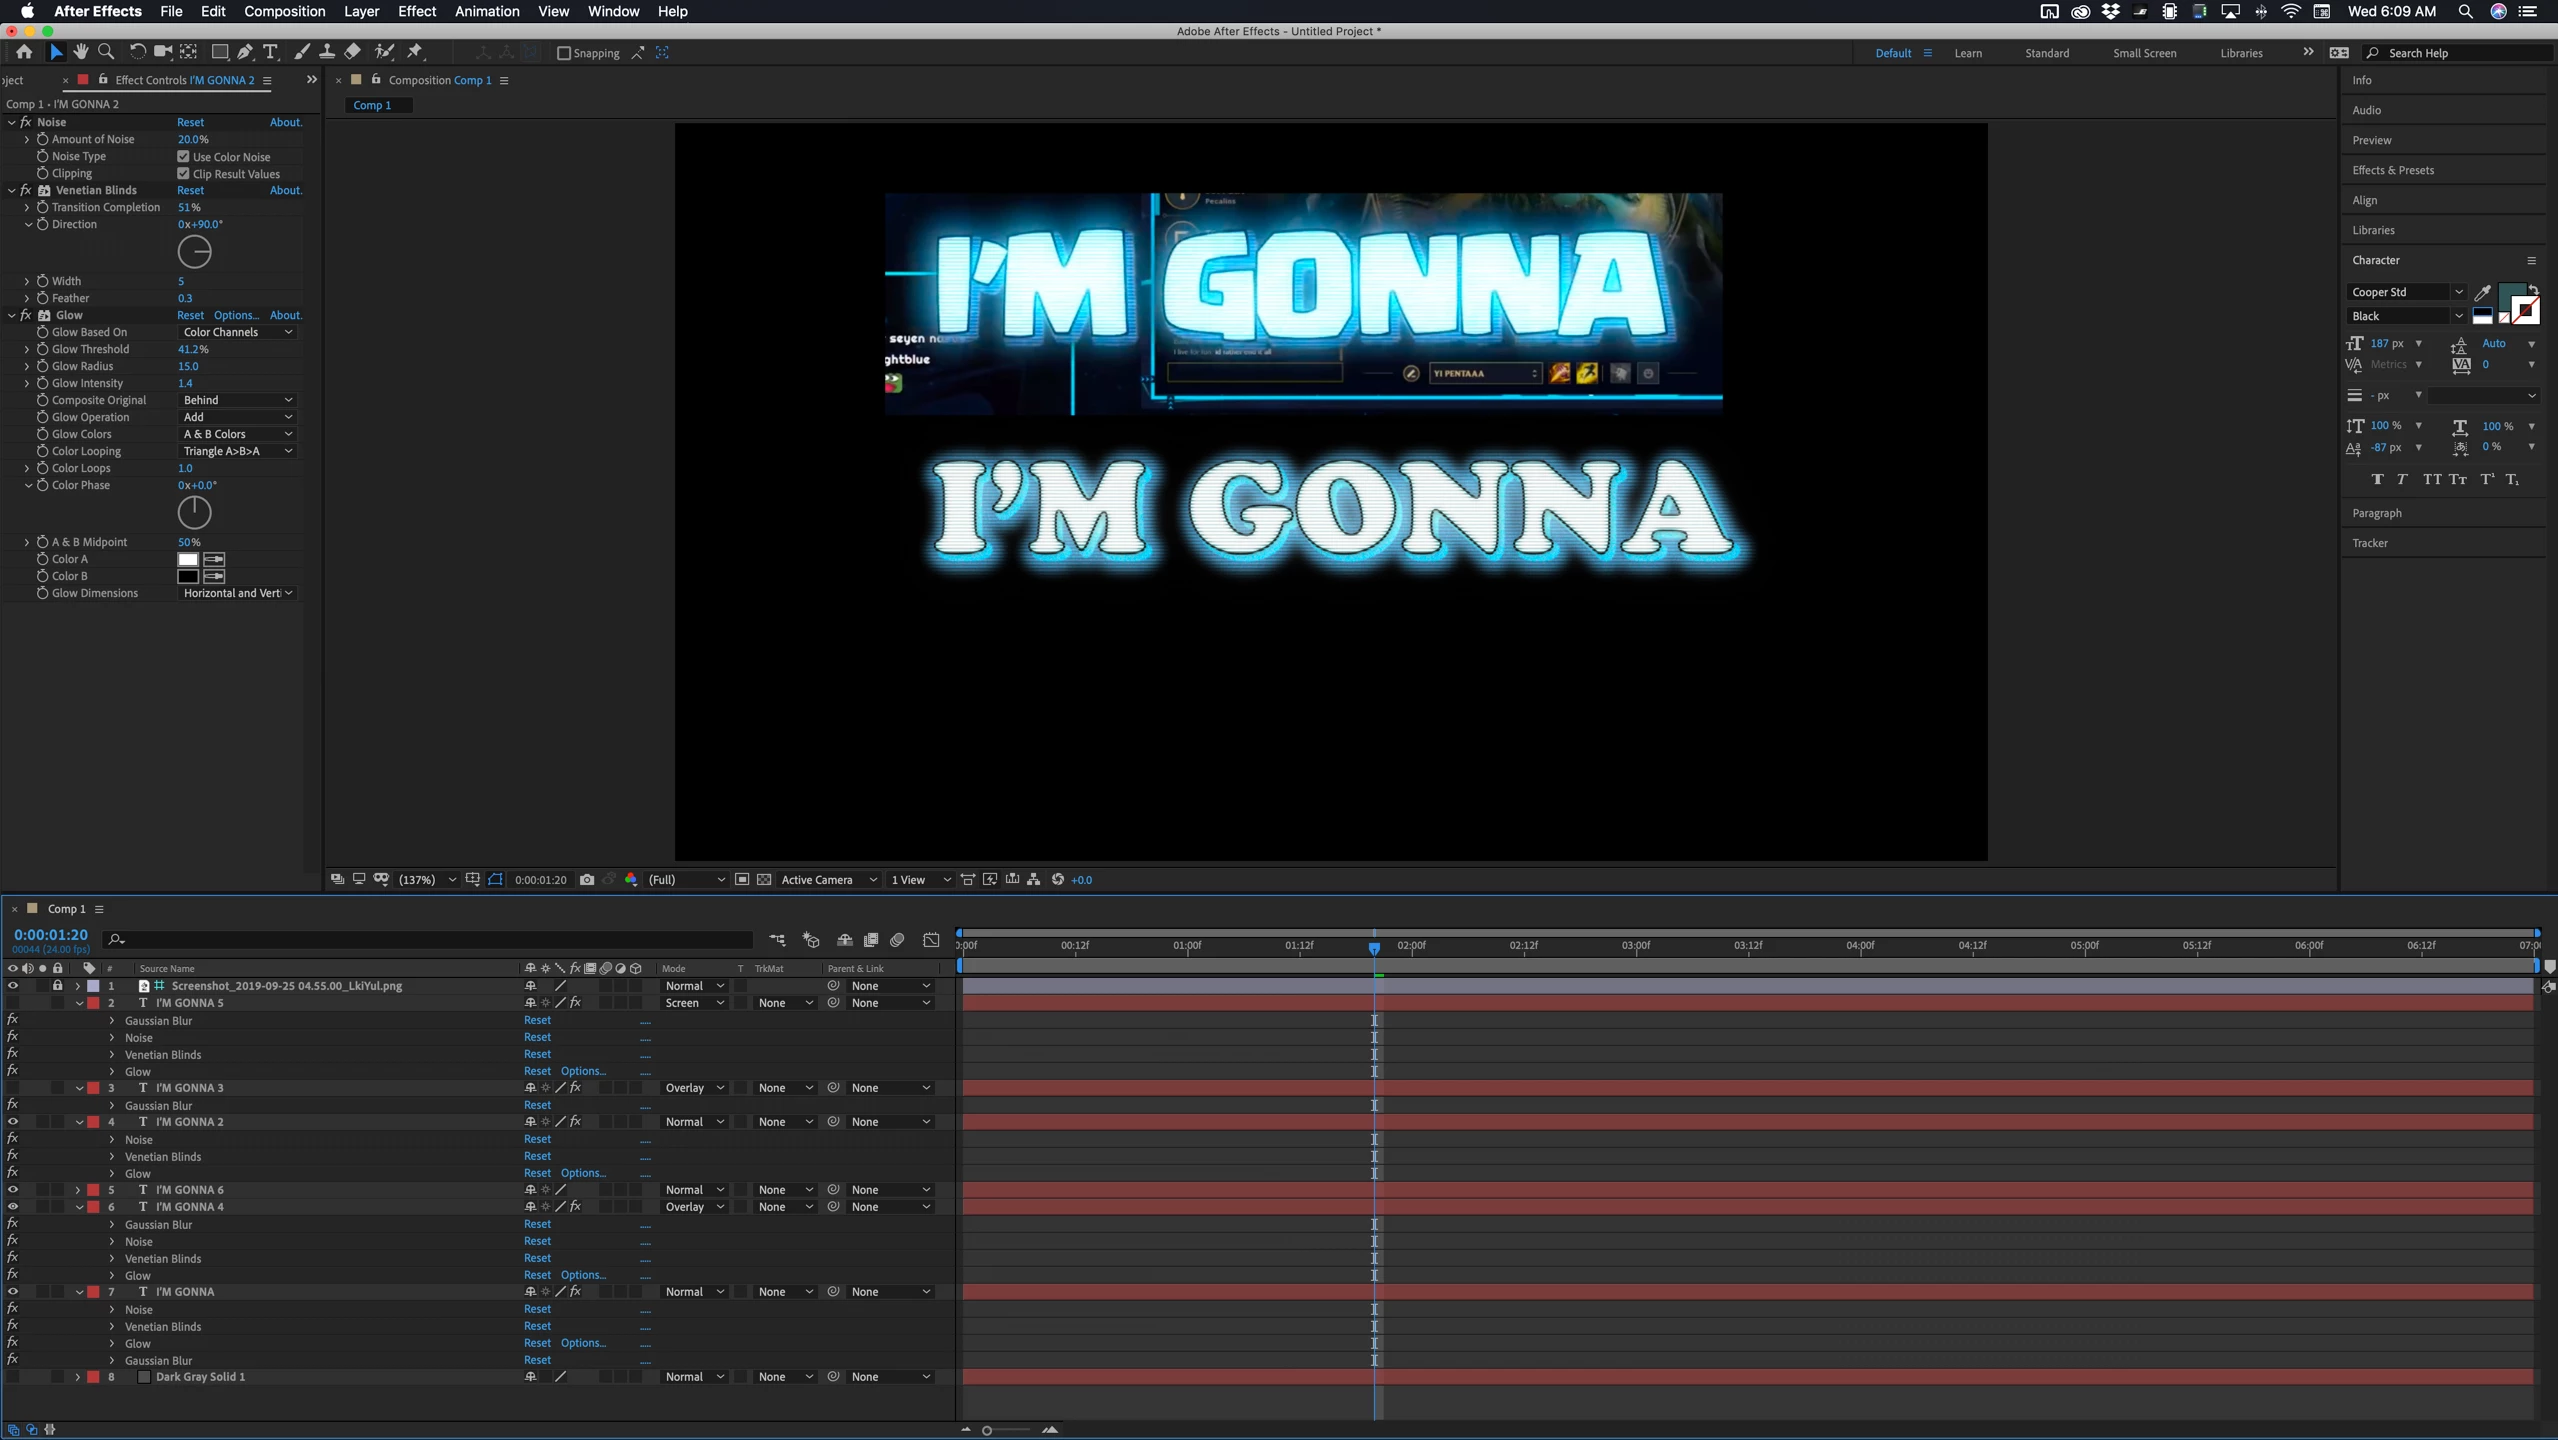
Task: Click the Color A white swatch
Action: pyautogui.click(x=188, y=559)
